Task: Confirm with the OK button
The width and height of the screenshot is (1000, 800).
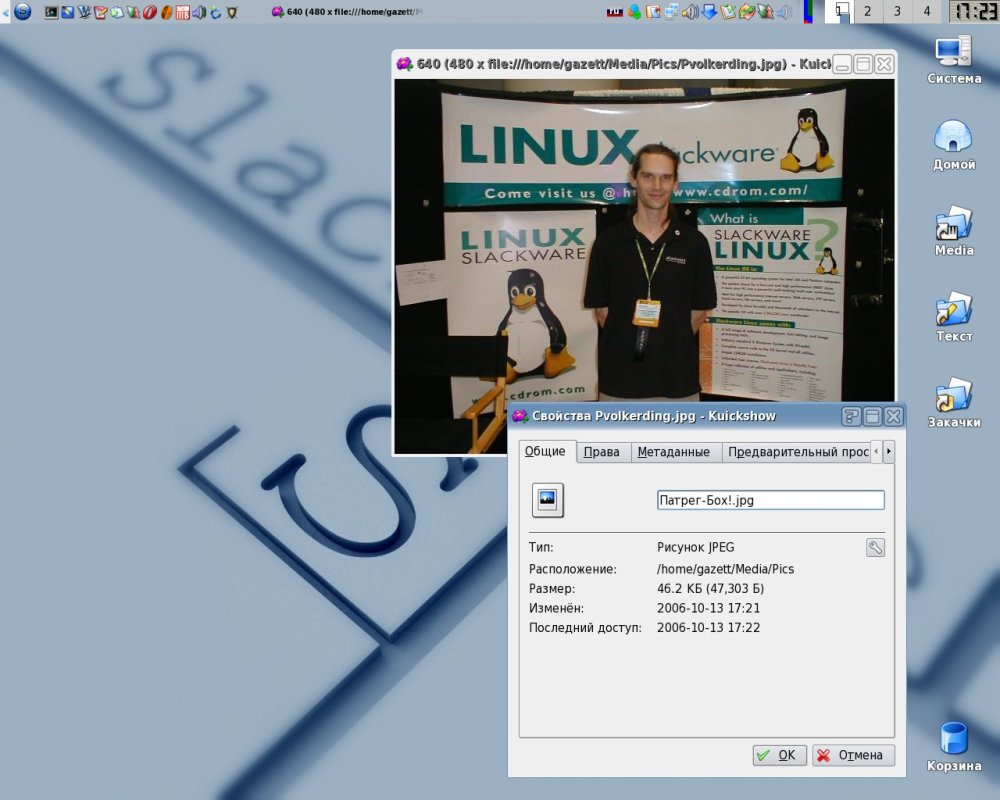Action: [779, 755]
